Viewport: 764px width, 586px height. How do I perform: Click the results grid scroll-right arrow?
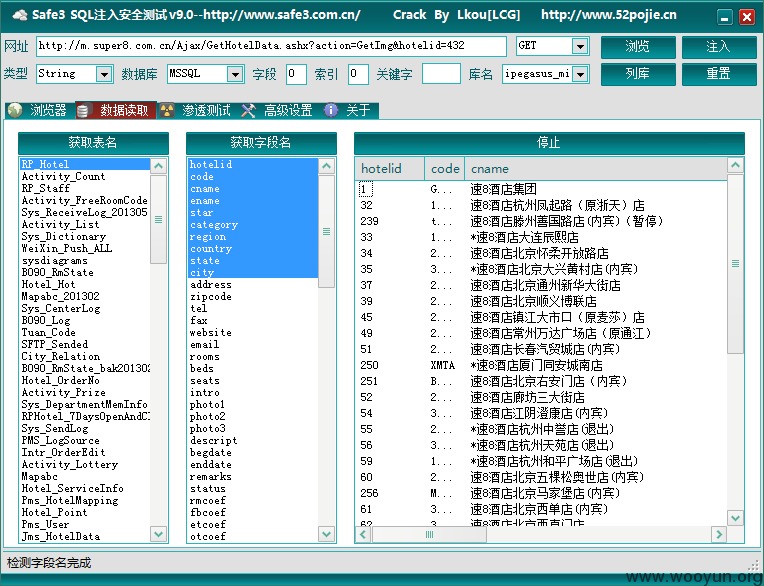[719, 534]
